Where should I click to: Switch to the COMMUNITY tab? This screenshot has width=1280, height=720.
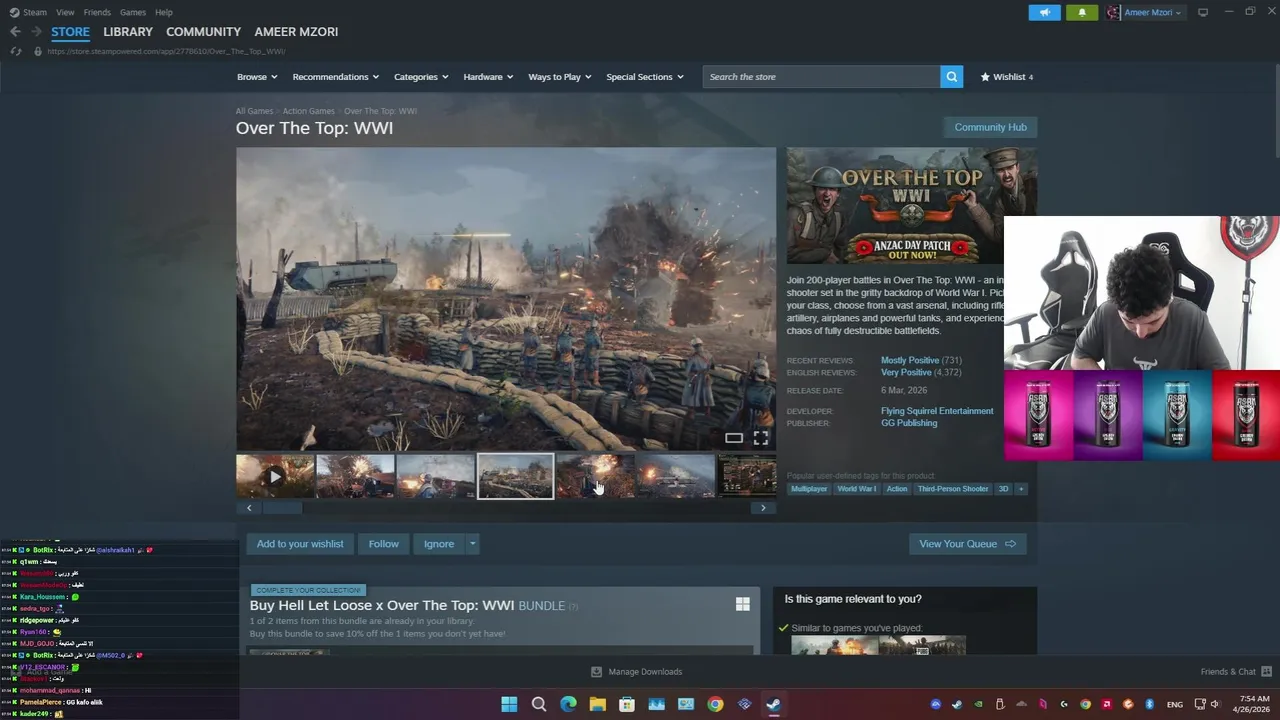[203, 32]
